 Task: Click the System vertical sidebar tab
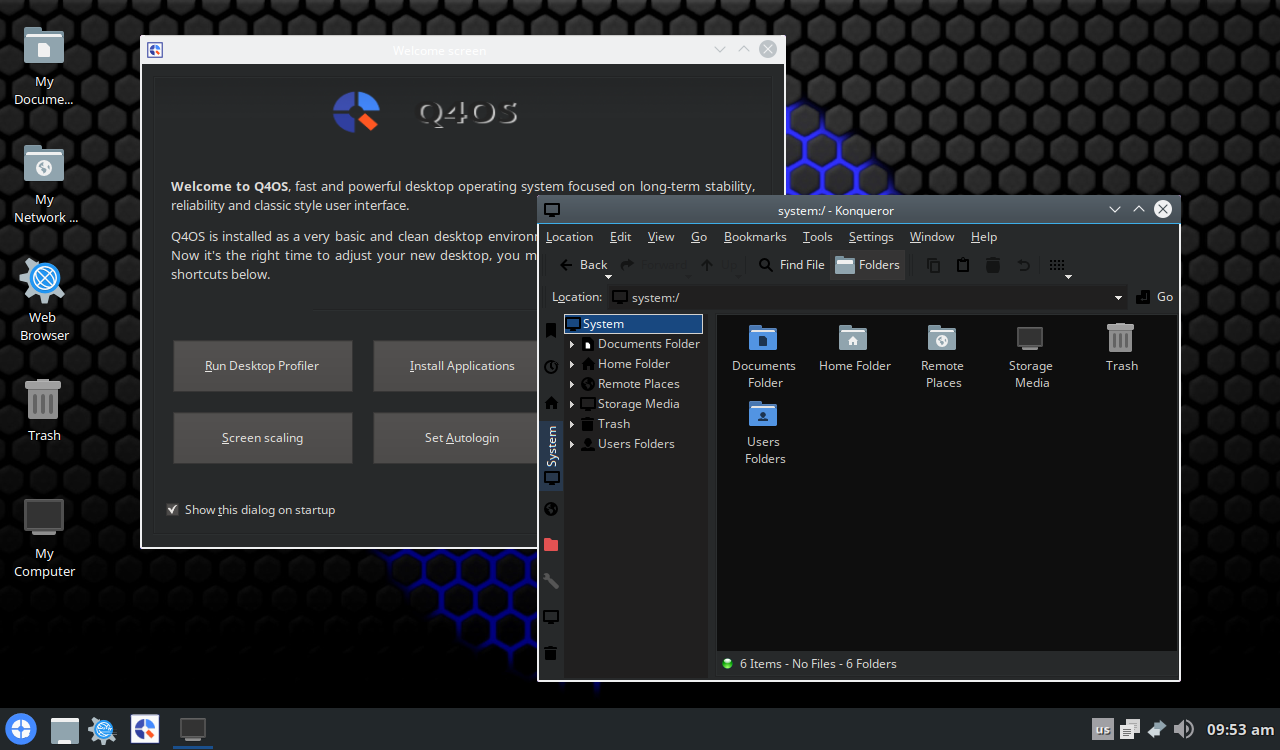click(551, 456)
